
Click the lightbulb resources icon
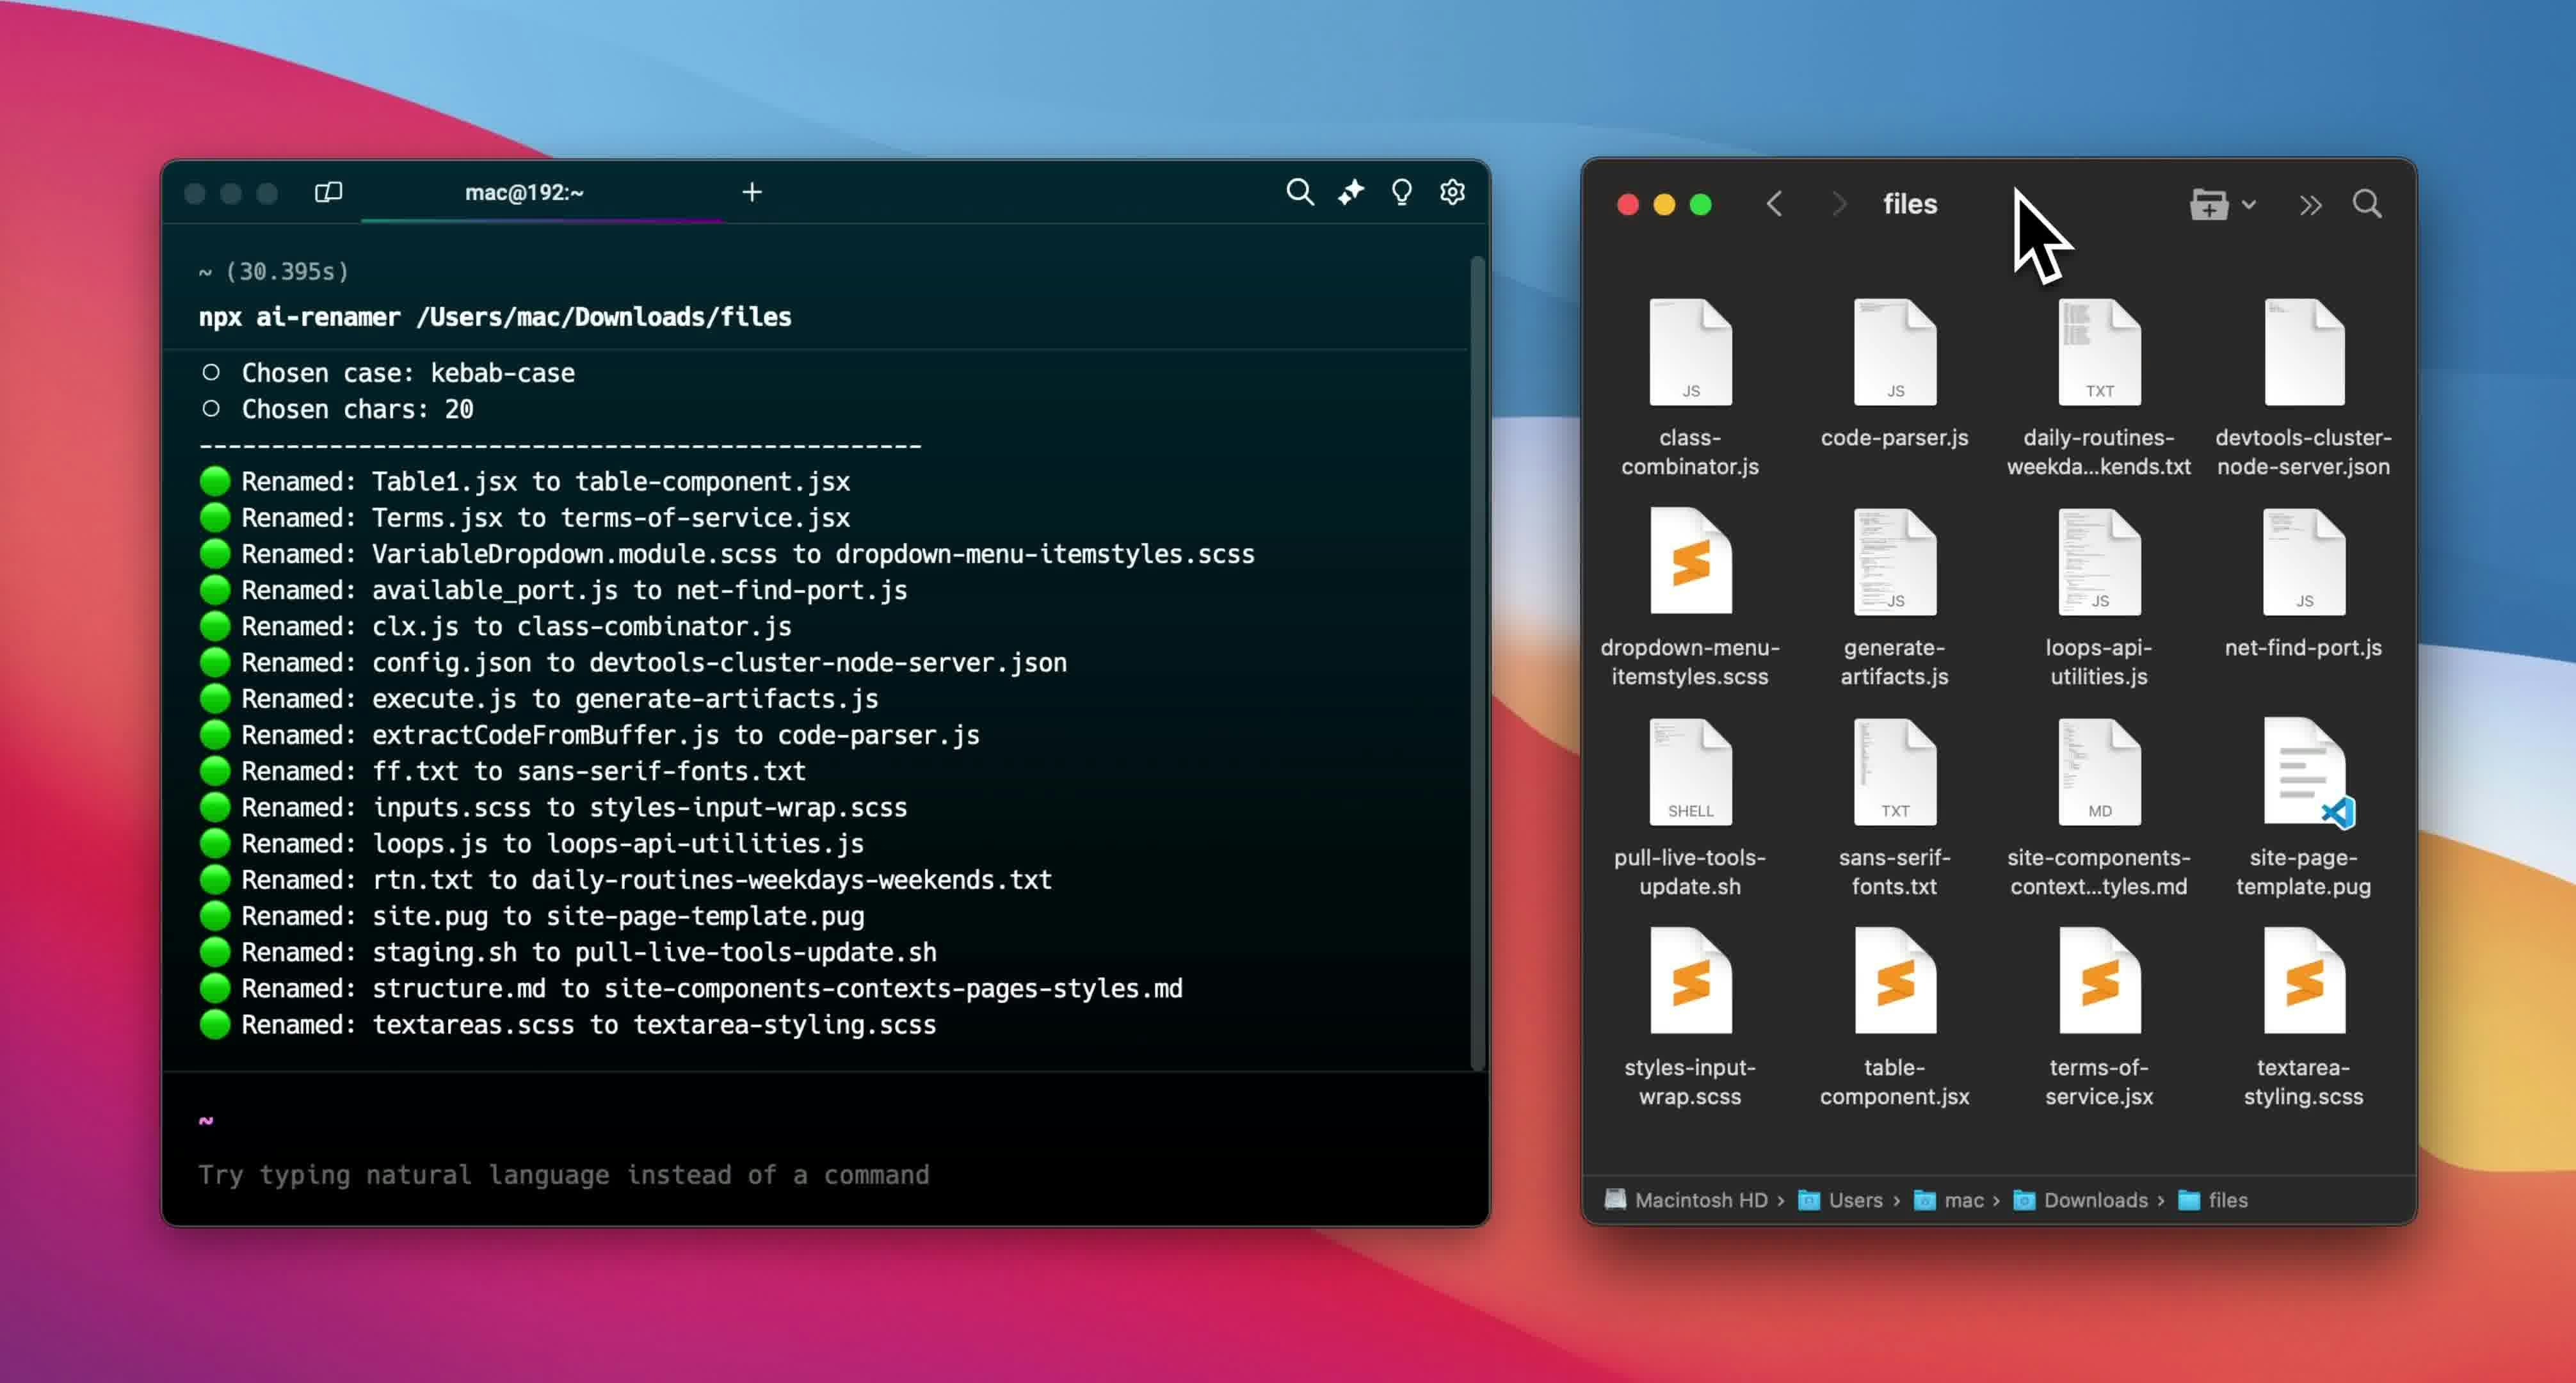(x=1402, y=192)
